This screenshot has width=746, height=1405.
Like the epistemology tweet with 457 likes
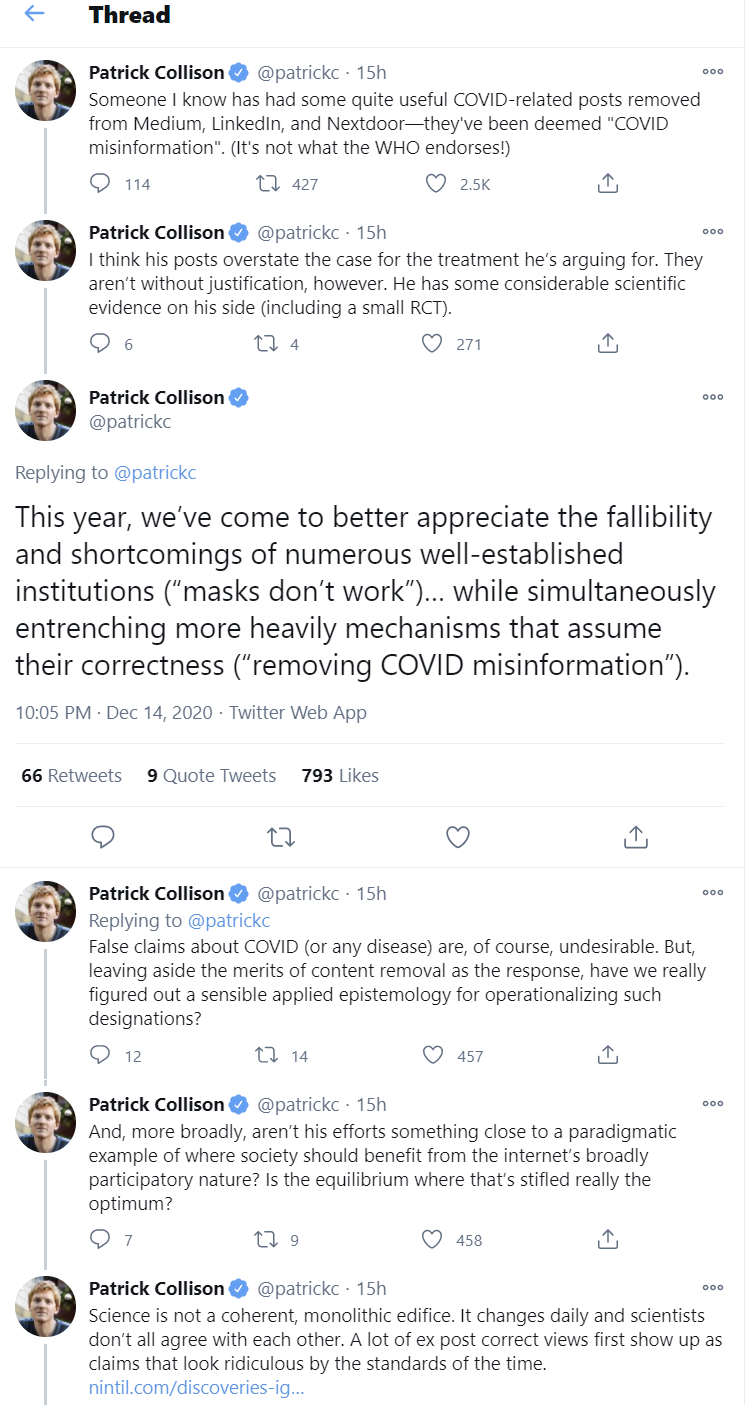click(432, 1055)
